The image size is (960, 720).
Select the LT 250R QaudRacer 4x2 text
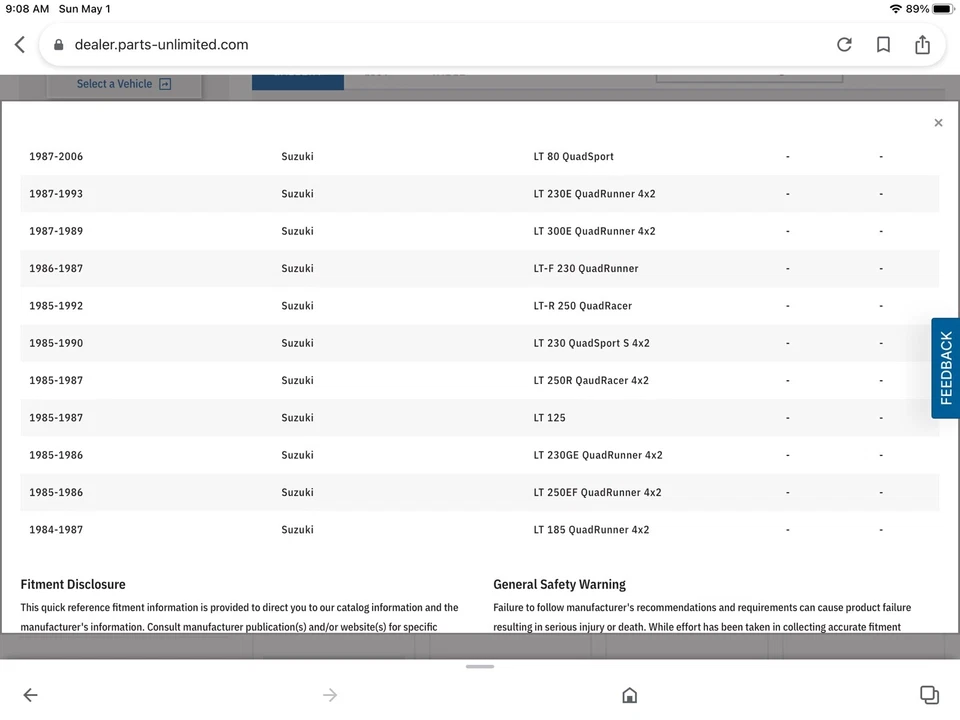click(591, 381)
